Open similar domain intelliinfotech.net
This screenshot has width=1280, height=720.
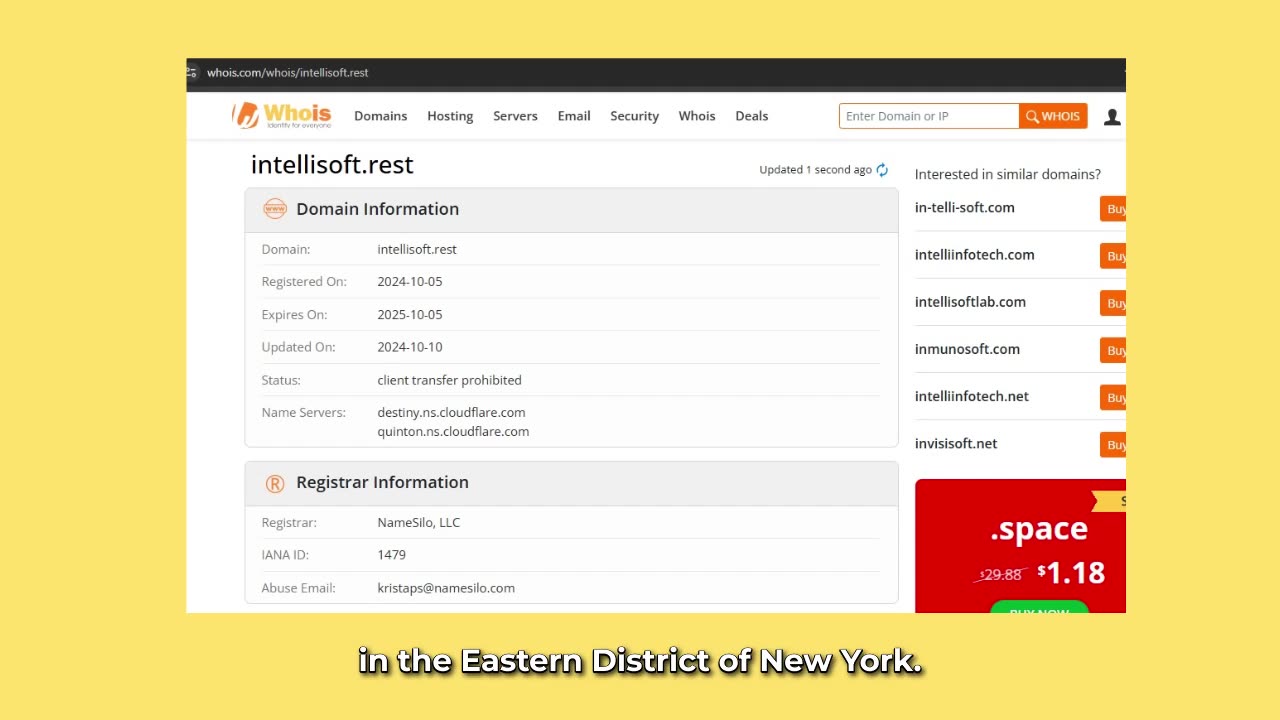972,396
